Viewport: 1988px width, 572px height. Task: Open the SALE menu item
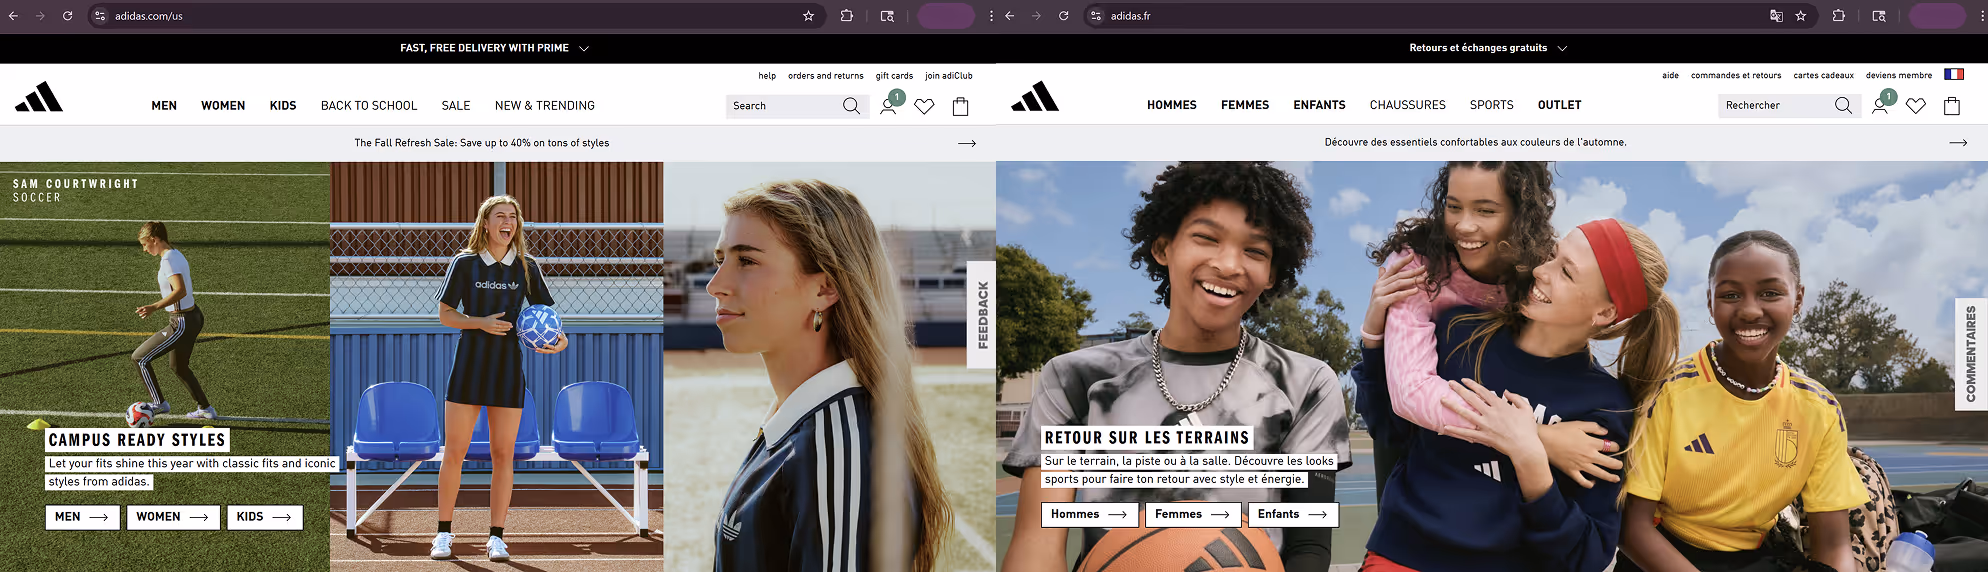coord(456,106)
